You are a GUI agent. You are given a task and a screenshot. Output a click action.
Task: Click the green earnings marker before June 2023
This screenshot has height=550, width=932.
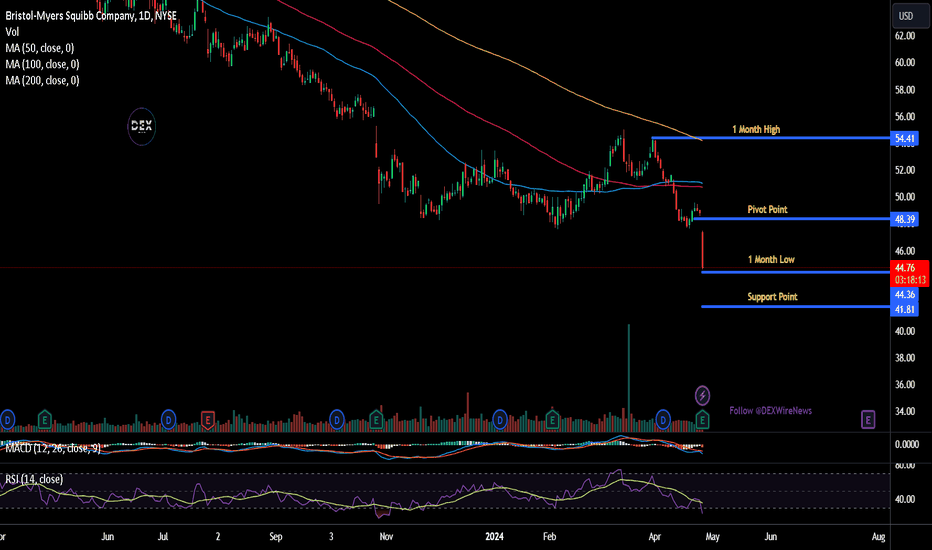45,420
